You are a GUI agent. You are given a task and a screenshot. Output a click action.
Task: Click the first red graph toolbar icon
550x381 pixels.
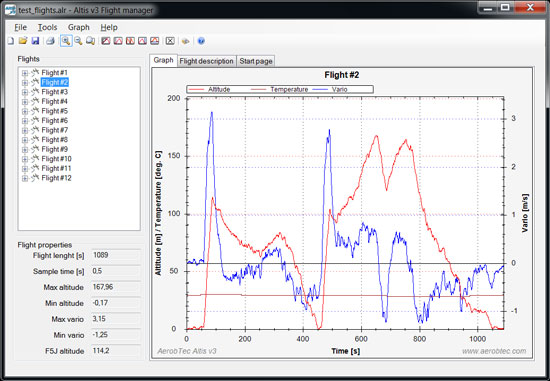click(106, 41)
